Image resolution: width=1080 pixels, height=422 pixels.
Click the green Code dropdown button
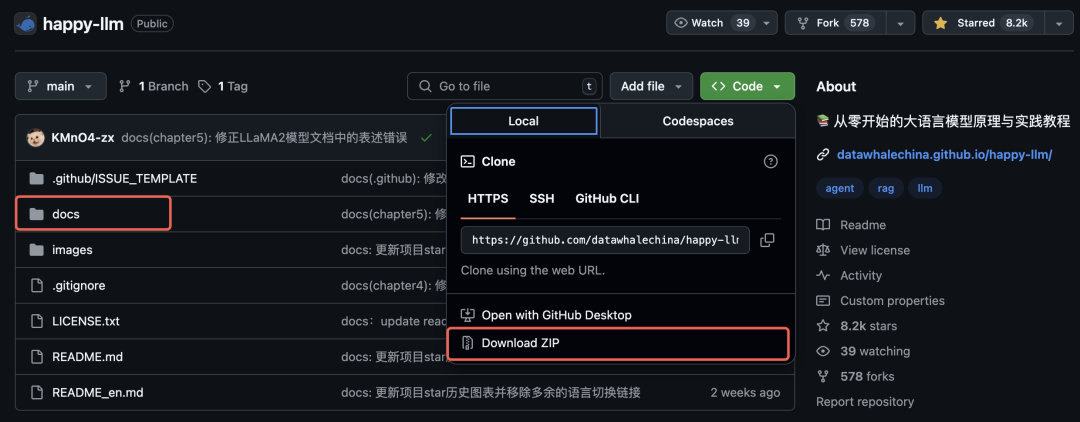tap(747, 86)
